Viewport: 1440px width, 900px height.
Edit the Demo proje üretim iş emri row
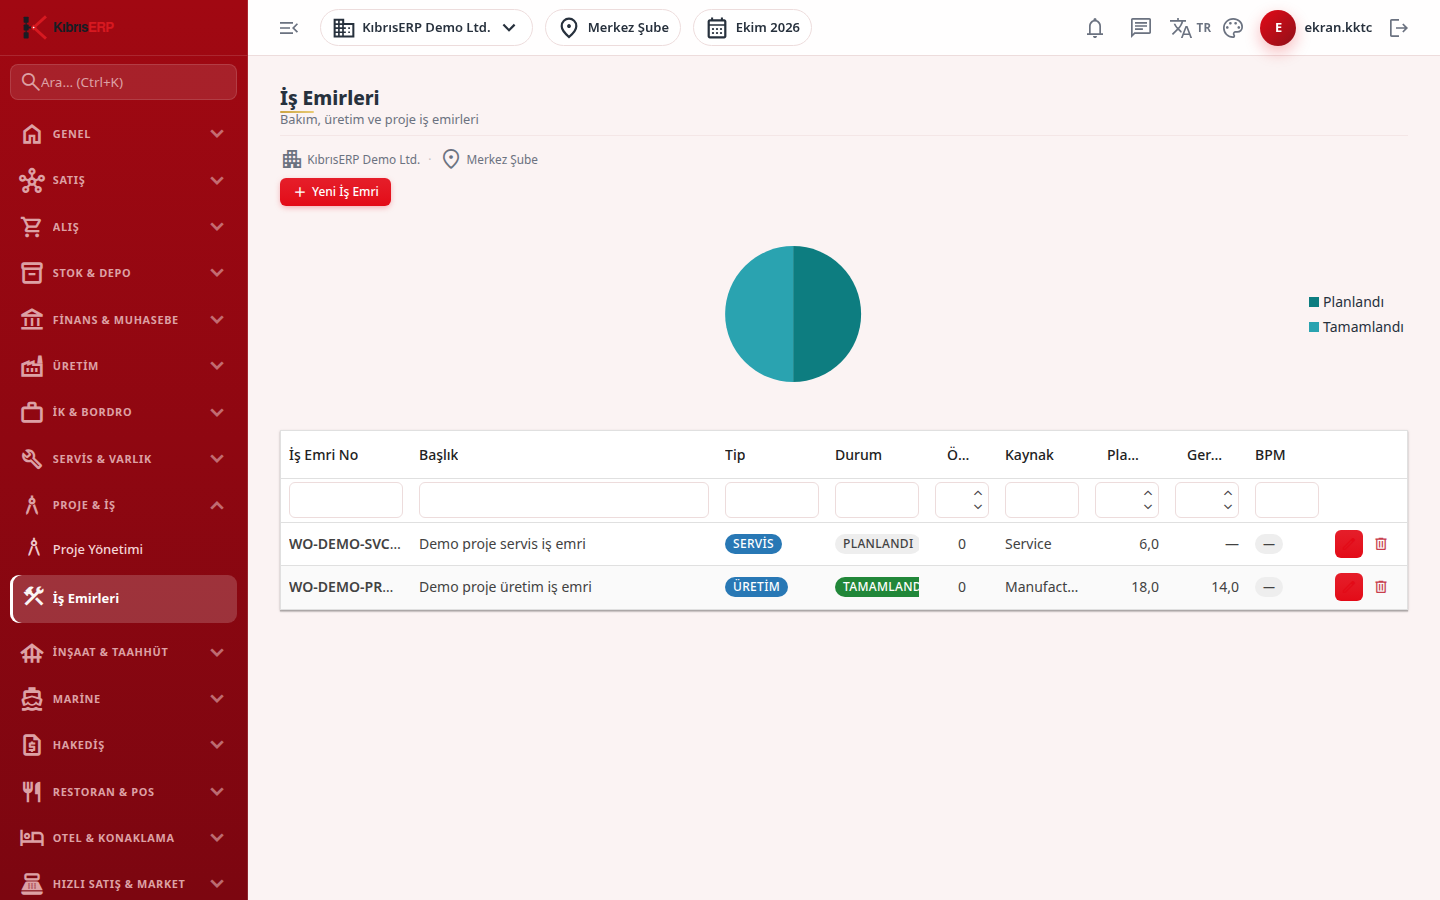tap(1349, 587)
